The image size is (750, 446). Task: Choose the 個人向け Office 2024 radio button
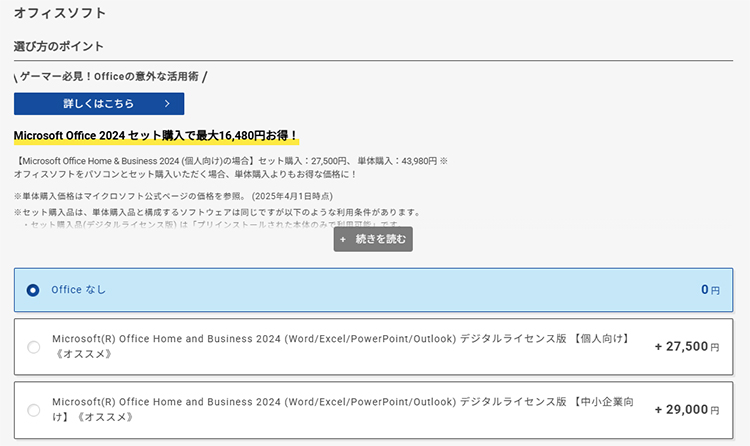click(33, 347)
